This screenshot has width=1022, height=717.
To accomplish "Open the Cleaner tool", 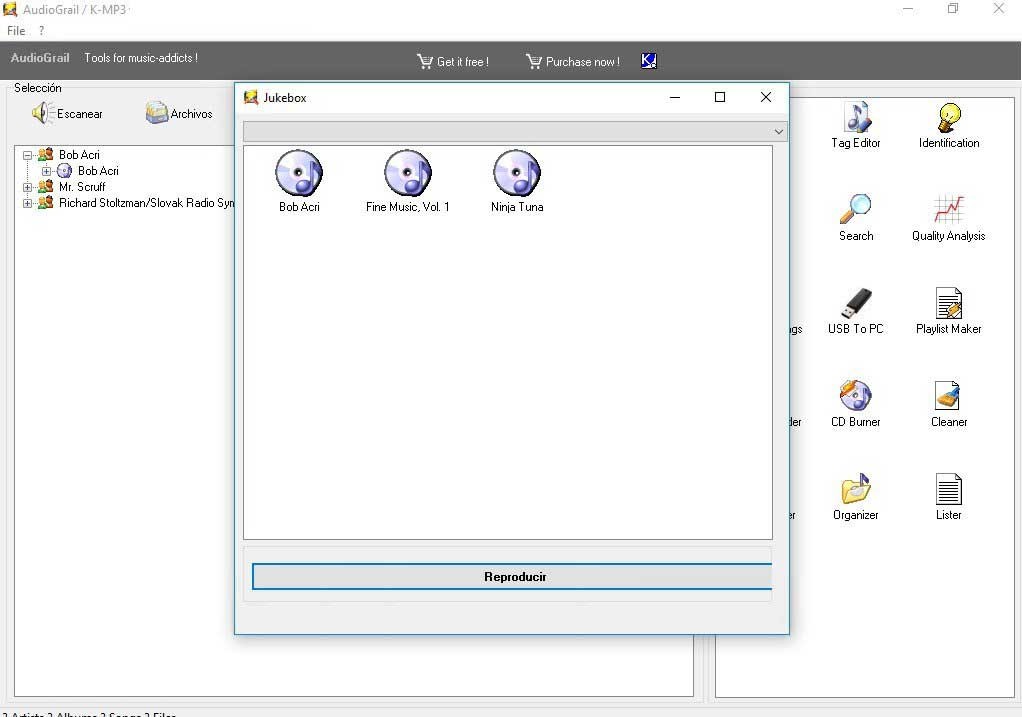I will coord(948,397).
